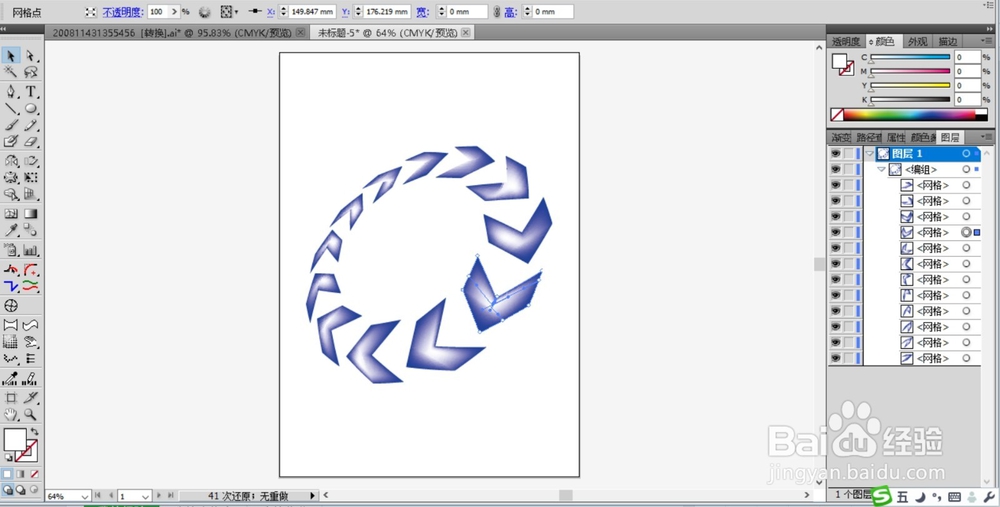Go to the next artboard arrow

pos(159,496)
